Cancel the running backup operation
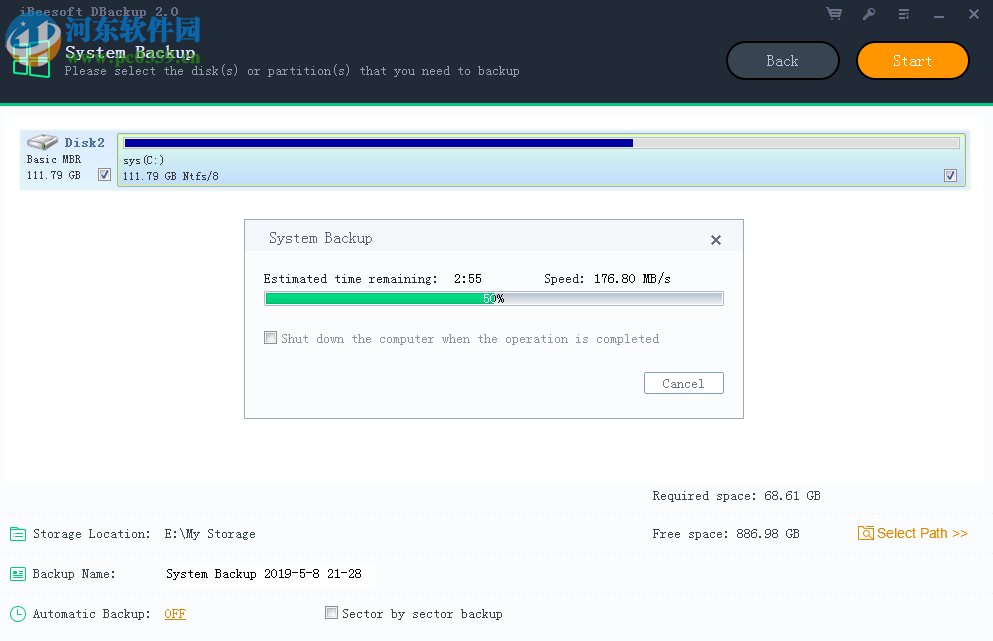Viewport: 993px width, 641px height. (683, 383)
